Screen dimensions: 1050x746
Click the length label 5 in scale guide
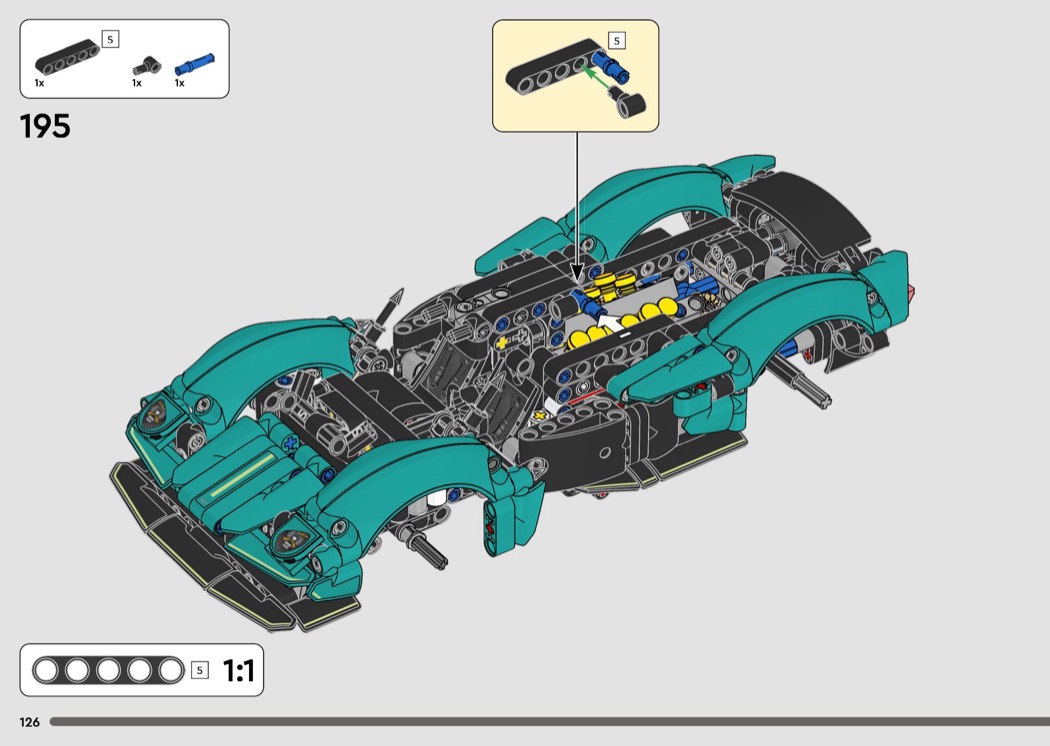199,670
